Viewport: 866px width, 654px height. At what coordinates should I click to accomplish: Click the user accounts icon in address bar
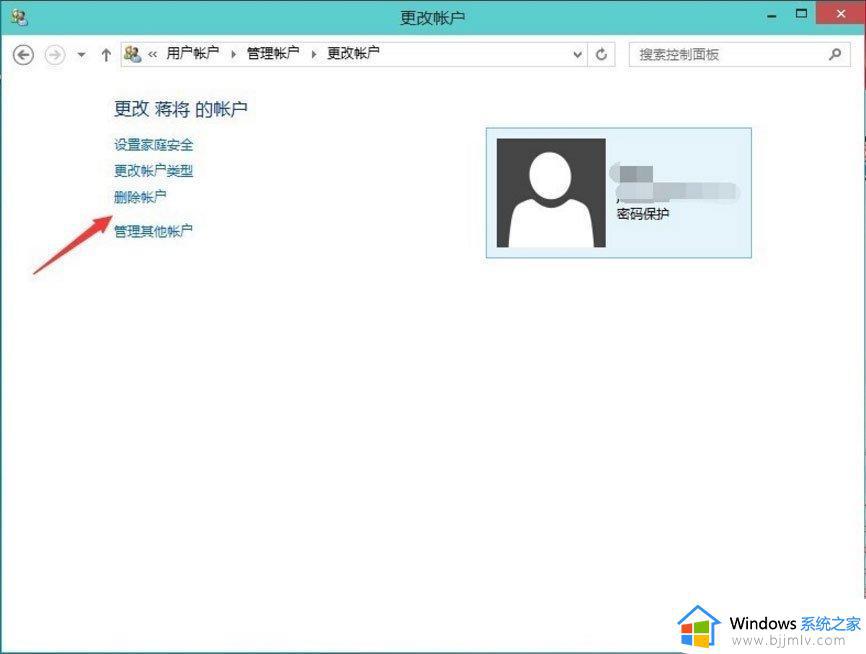[133, 54]
